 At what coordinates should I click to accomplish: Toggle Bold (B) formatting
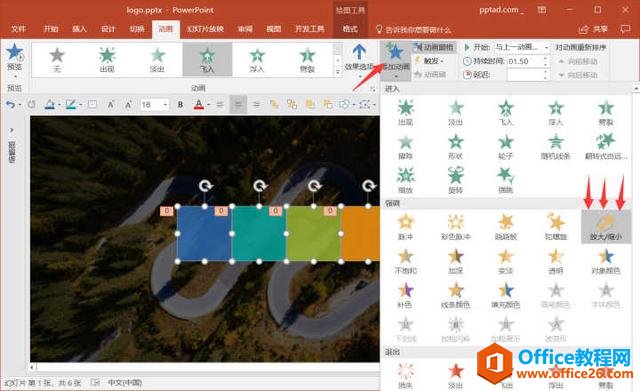click(180, 105)
